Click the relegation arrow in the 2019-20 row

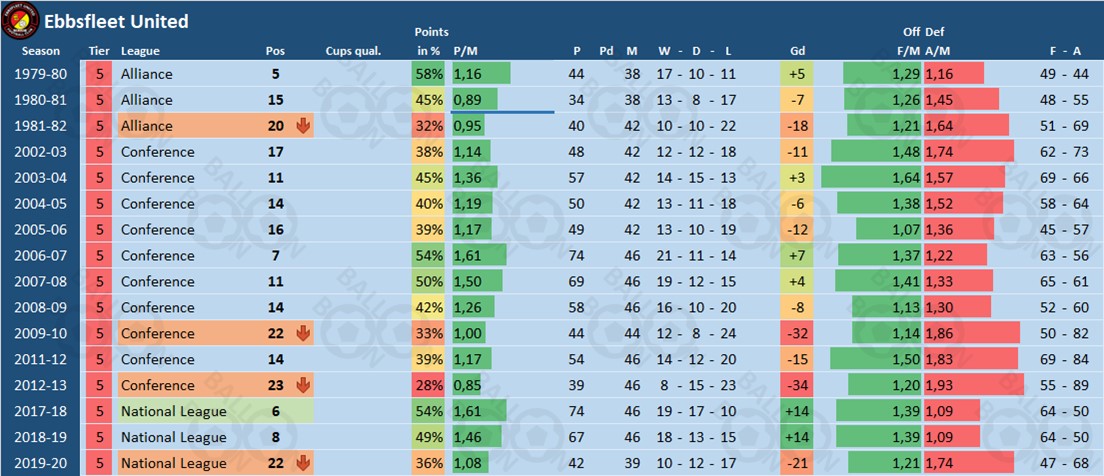click(303, 463)
